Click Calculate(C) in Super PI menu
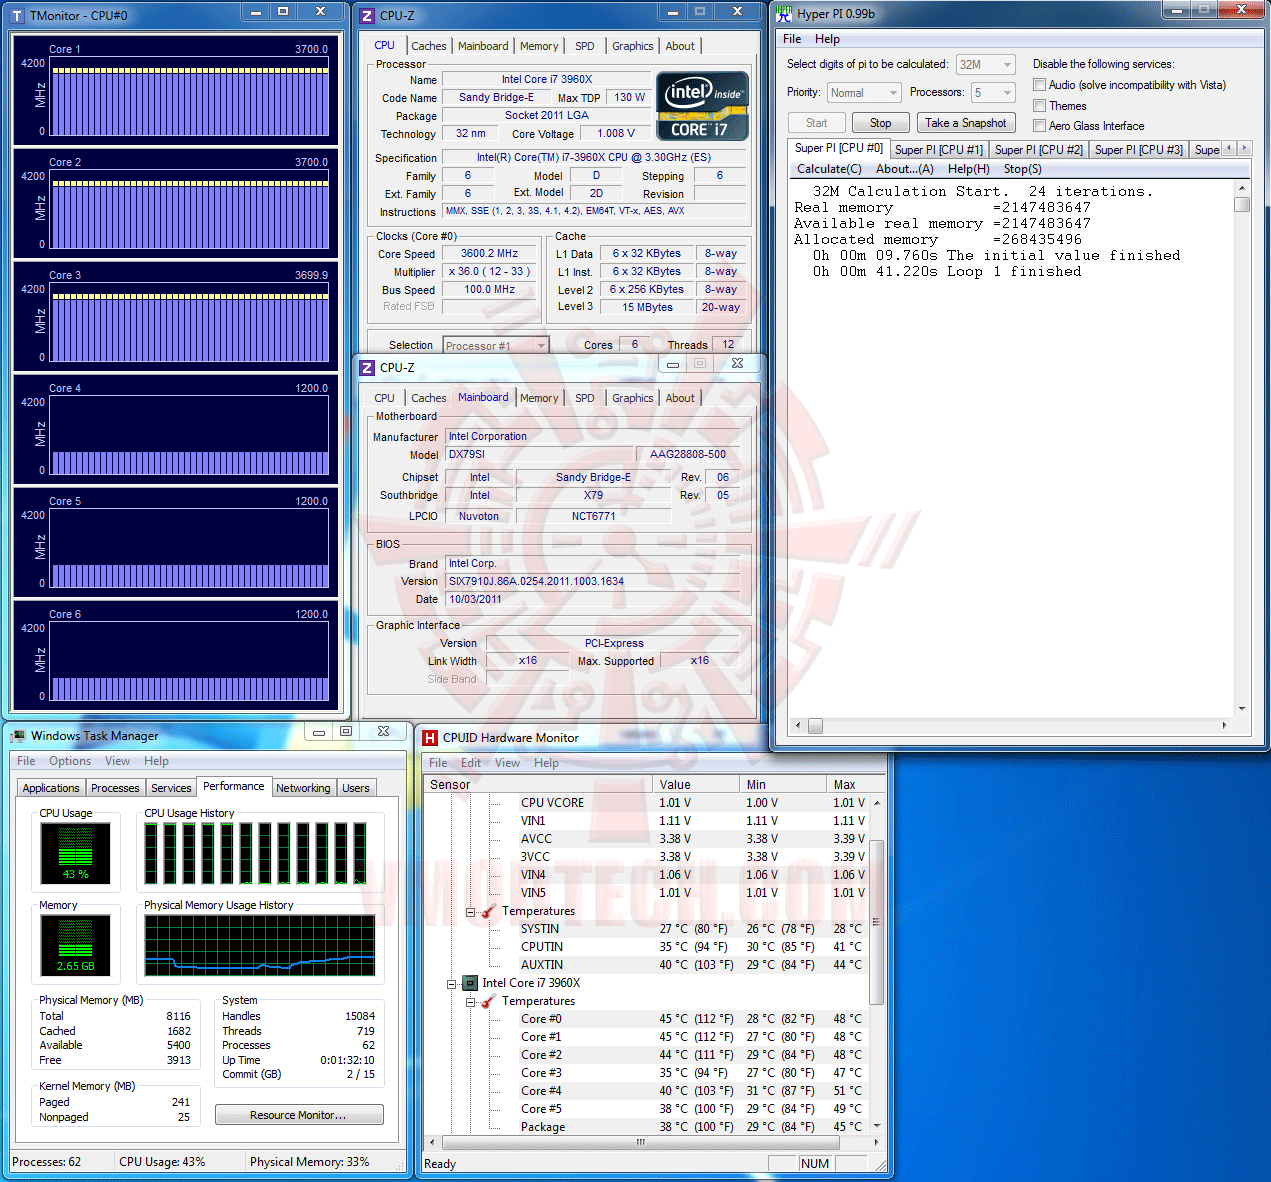Image resolution: width=1271 pixels, height=1182 pixels. (x=829, y=169)
